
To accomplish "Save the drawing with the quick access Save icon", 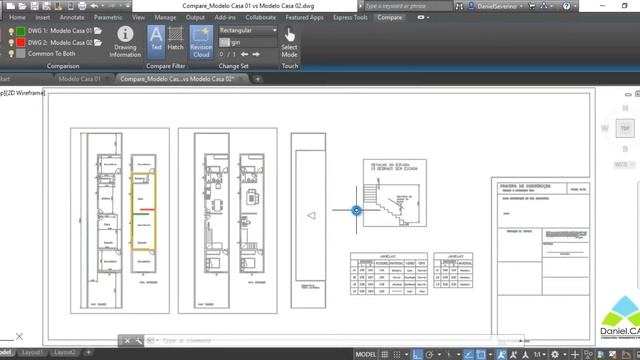I will 35,6.
